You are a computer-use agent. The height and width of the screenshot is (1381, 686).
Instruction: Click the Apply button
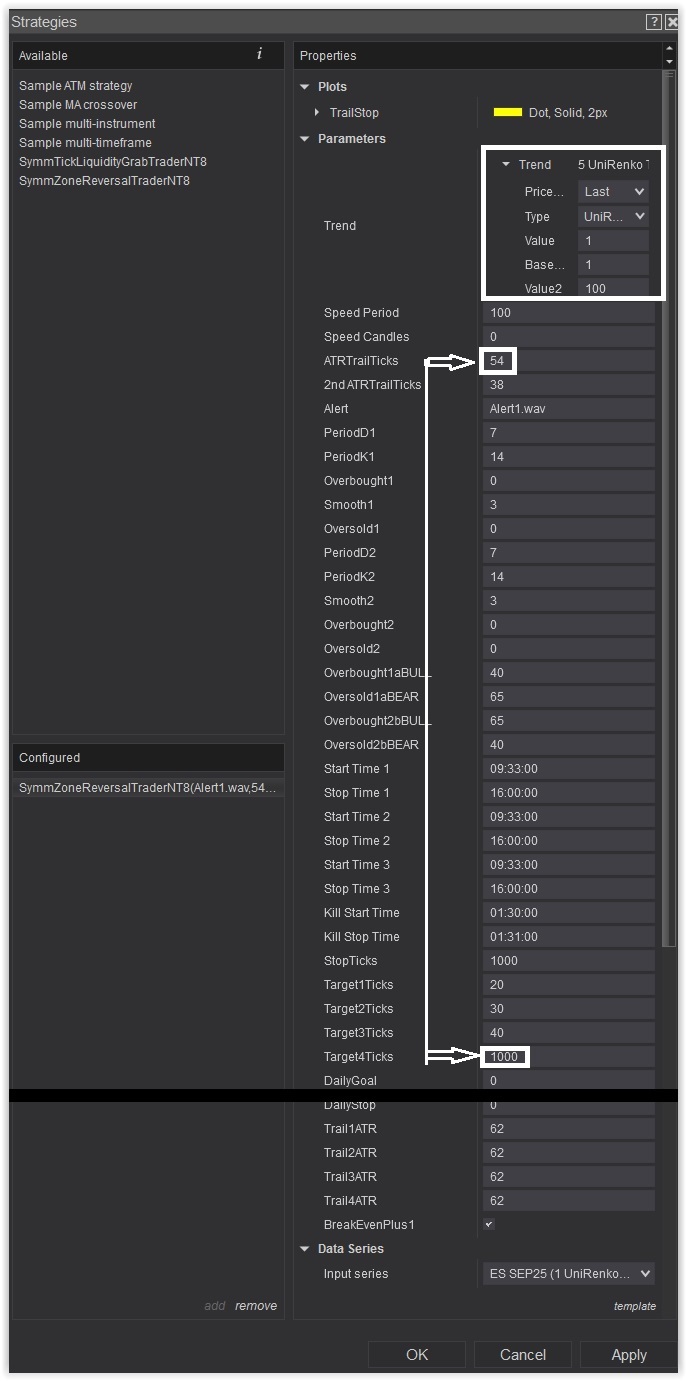pos(628,1354)
